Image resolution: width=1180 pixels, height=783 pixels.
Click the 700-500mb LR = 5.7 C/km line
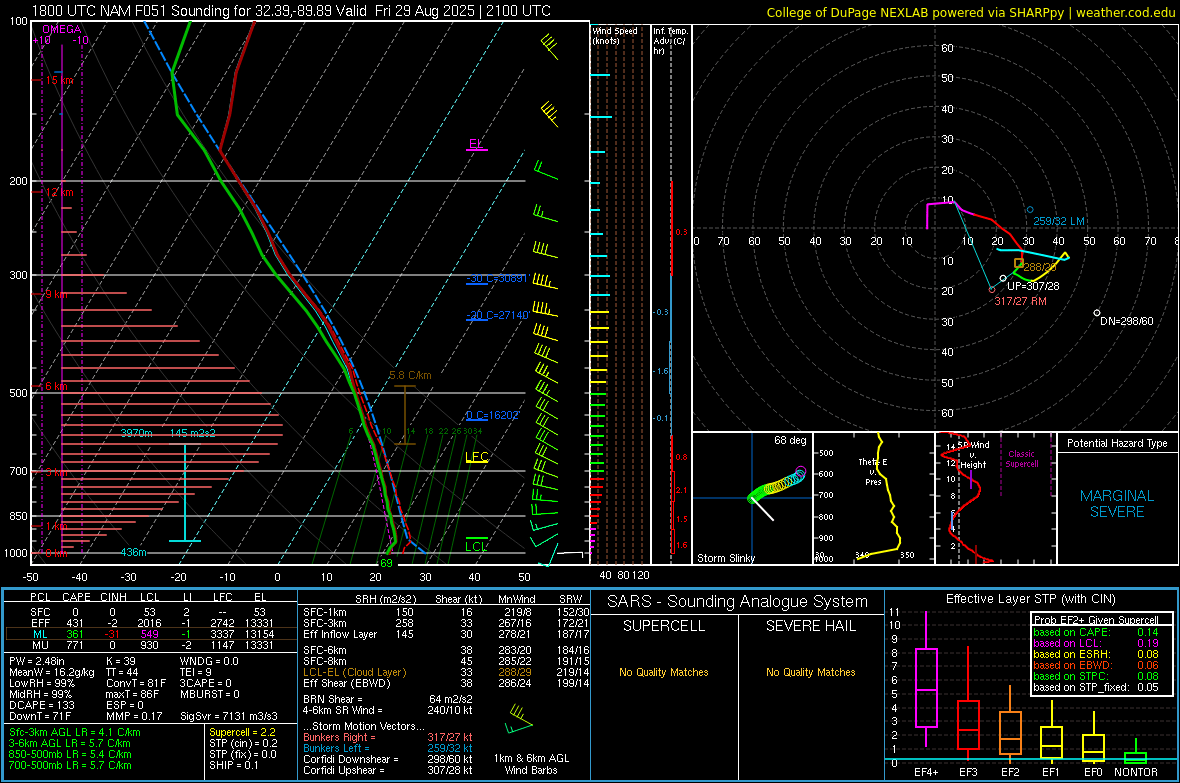click(70, 765)
